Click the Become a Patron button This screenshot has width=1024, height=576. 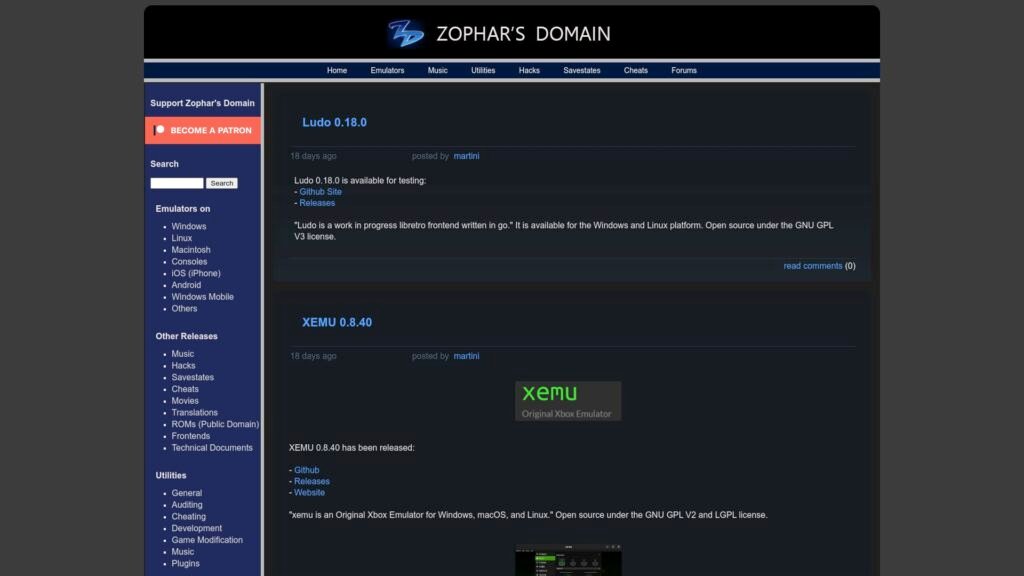[x=202, y=131]
